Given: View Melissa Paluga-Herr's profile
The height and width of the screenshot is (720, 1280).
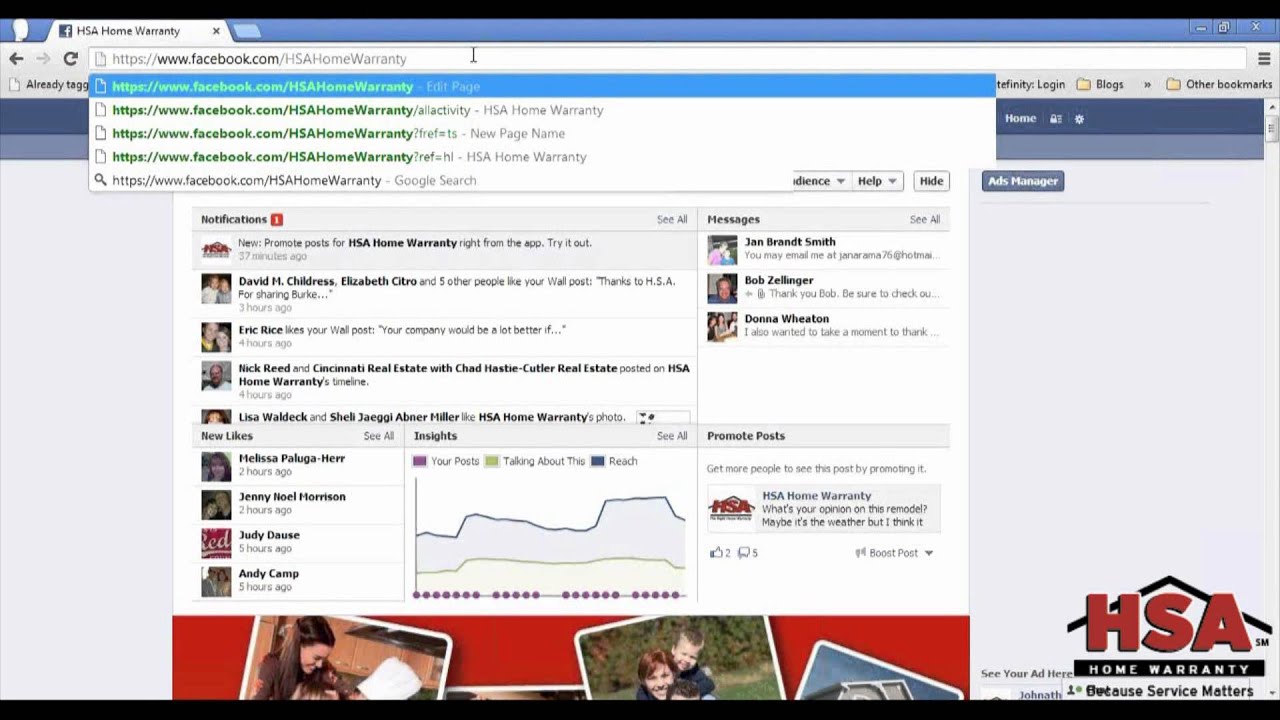Looking at the screenshot, I should (291, 458).
